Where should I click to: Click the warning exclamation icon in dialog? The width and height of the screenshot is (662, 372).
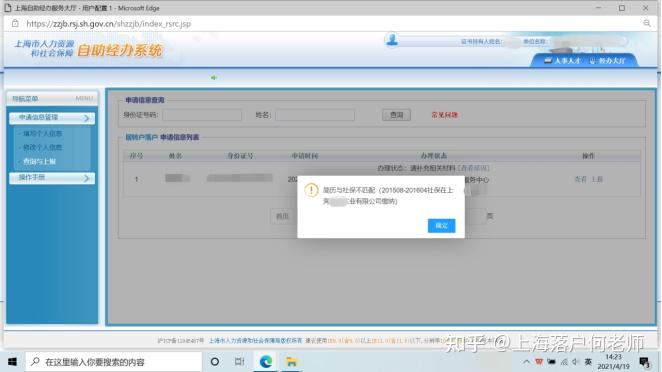click(x=311, y=190)
